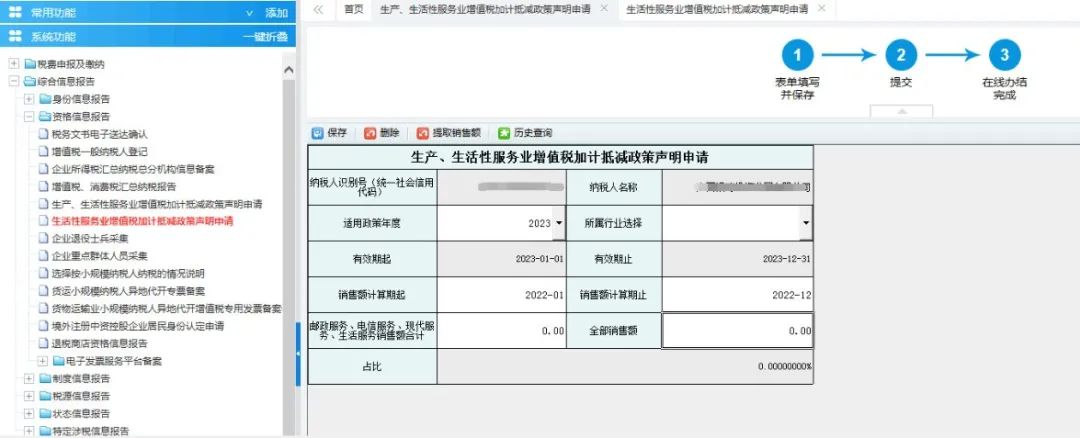
Task: Click the 制度信息报告 folder icon
Action: coord(45,379)
